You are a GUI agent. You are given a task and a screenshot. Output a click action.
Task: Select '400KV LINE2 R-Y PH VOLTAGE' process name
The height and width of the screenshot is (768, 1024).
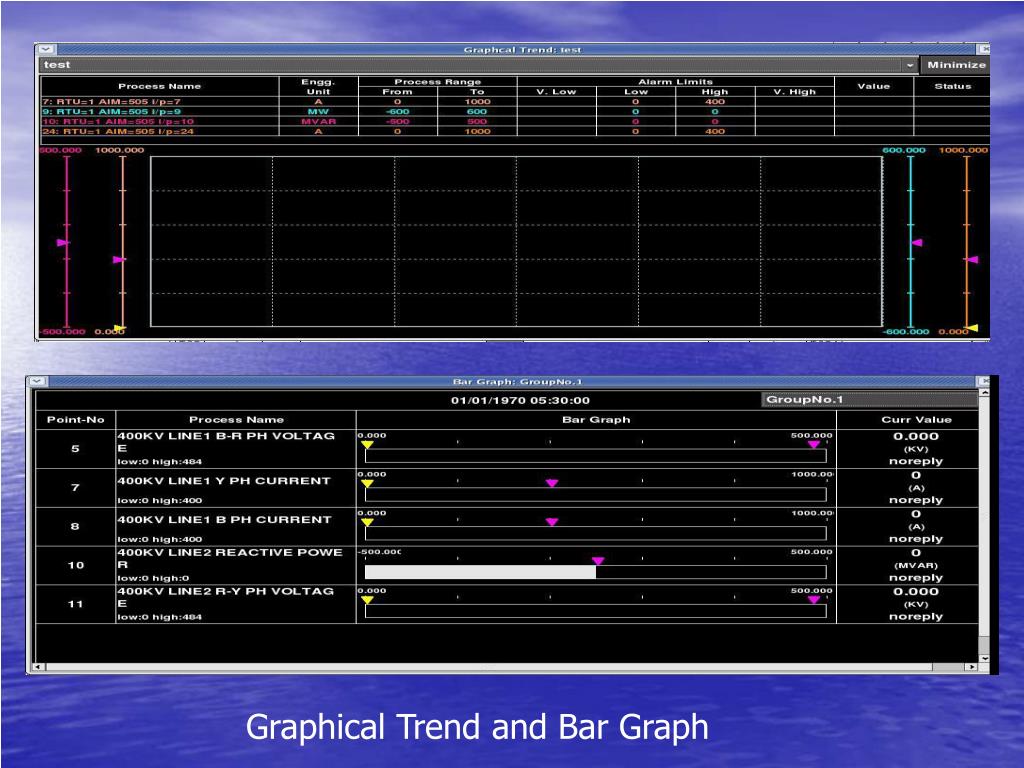[225, 597]
